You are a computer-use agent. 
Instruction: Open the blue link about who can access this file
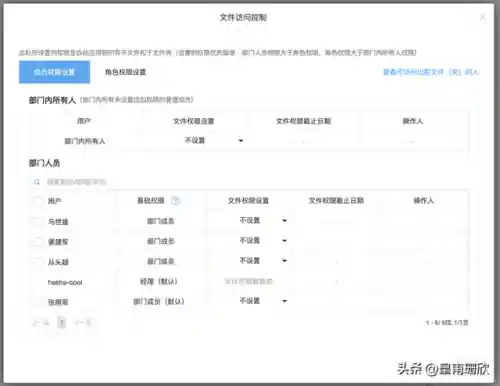431,72
